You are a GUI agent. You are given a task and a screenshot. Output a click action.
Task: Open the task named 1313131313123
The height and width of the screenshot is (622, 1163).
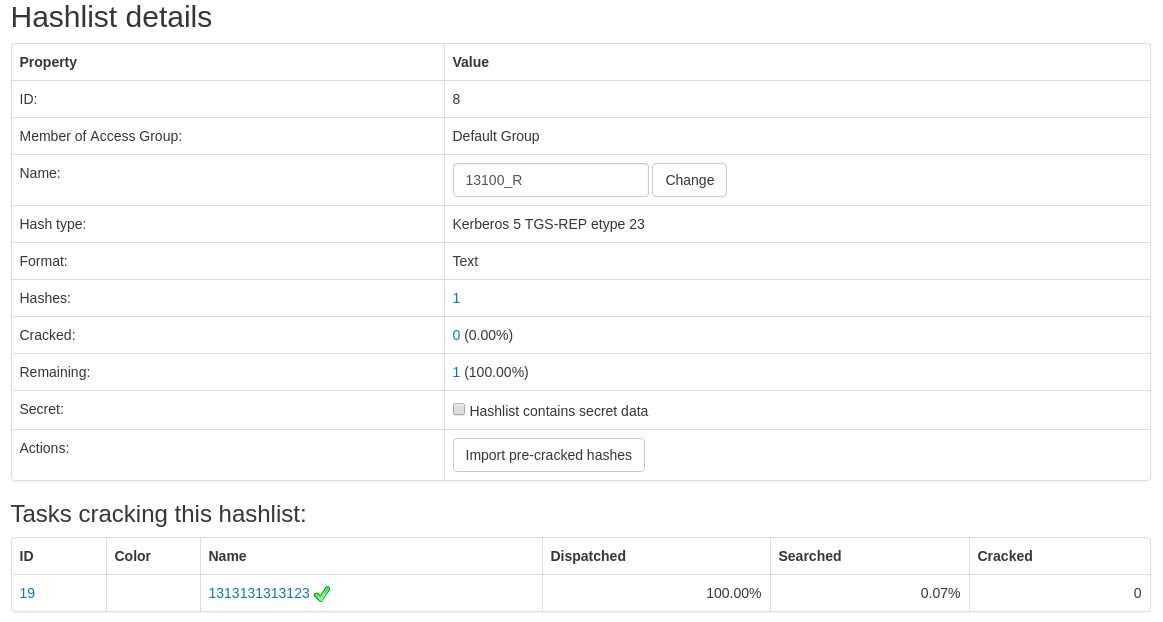(x=258, y=593)
